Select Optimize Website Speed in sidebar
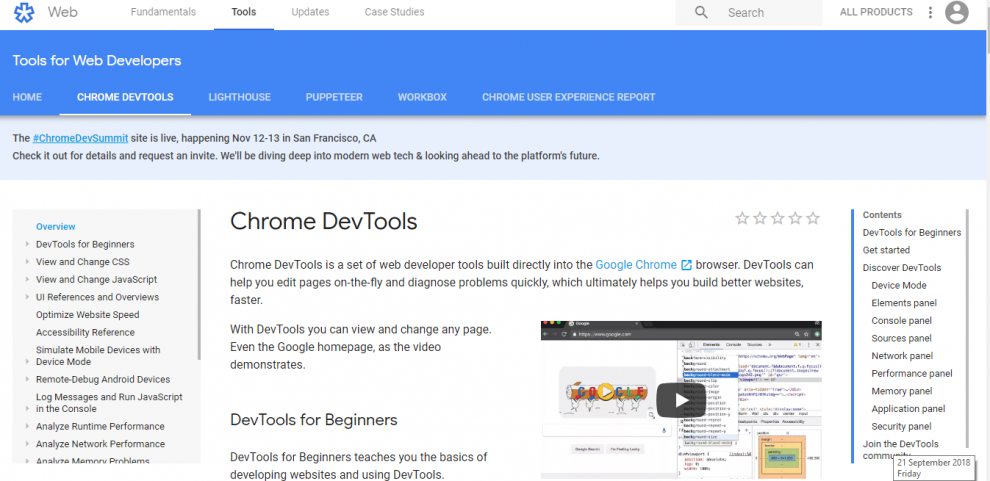 tap(88, 315)
